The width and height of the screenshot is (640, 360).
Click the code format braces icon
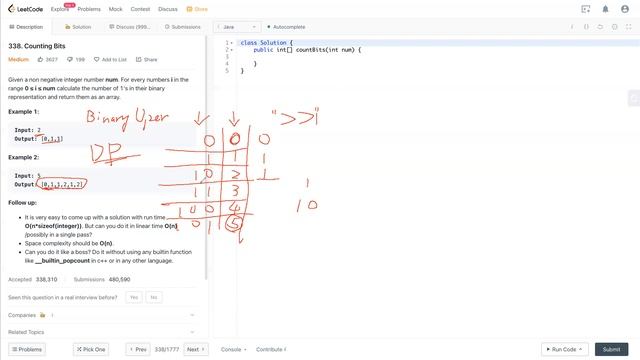[x=586, y=27]
